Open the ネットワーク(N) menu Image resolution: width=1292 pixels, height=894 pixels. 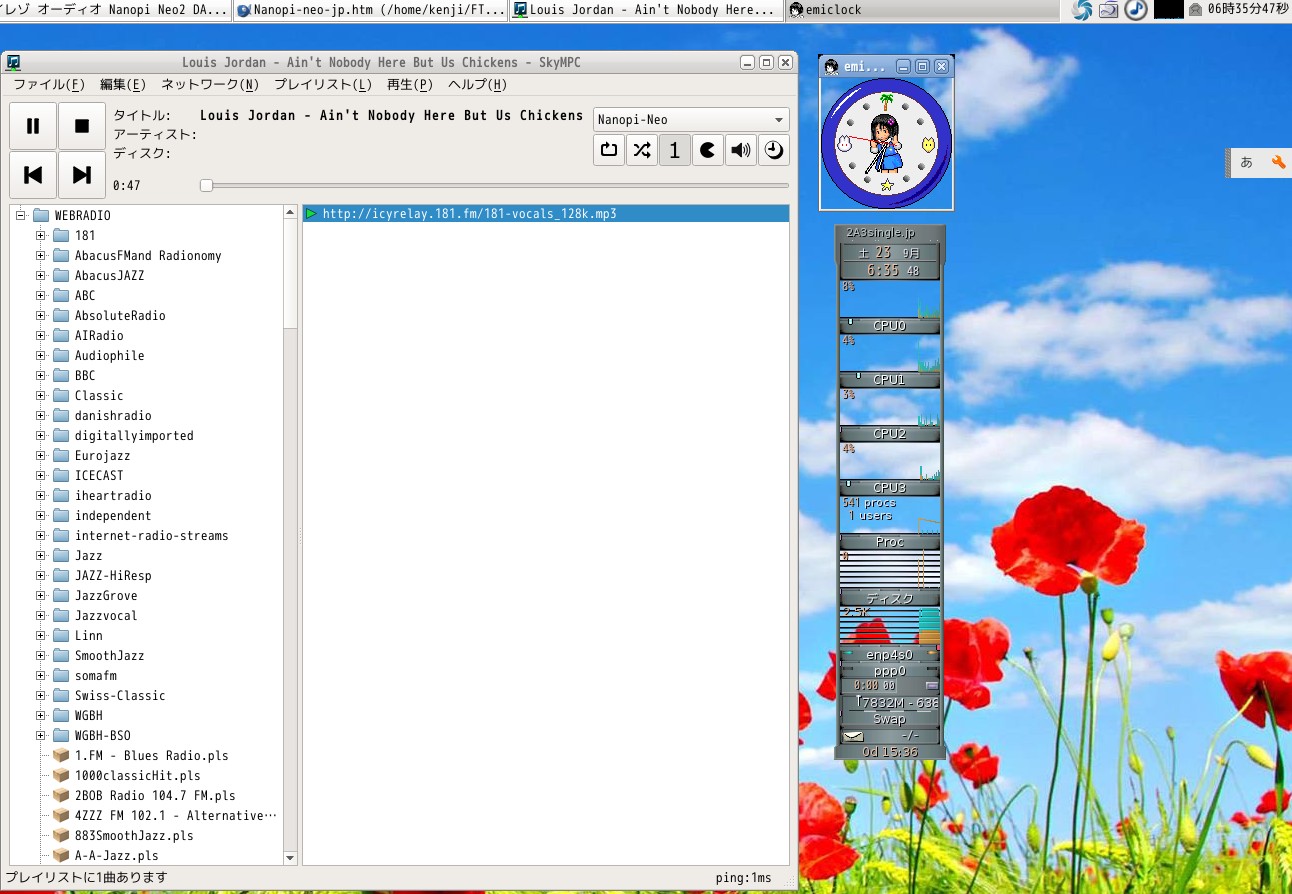(x=210, y=85)
